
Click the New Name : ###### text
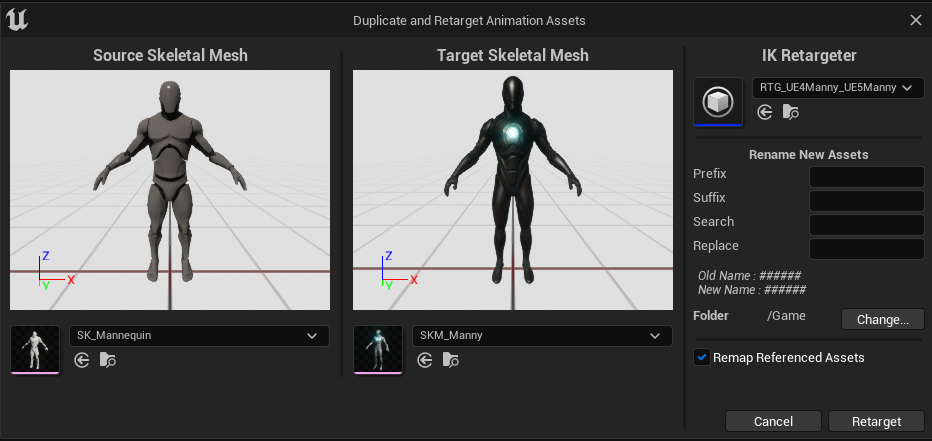coord(752,290)
